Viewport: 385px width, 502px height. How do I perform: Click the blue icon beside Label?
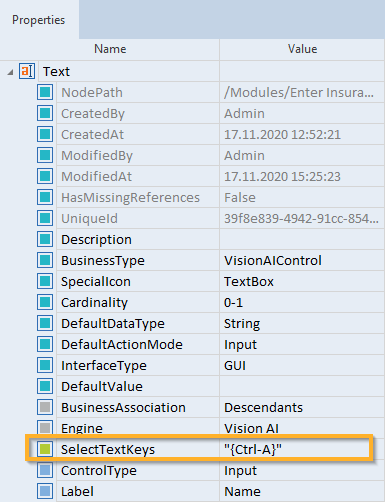pyautogui.click(x=45, y=491)
